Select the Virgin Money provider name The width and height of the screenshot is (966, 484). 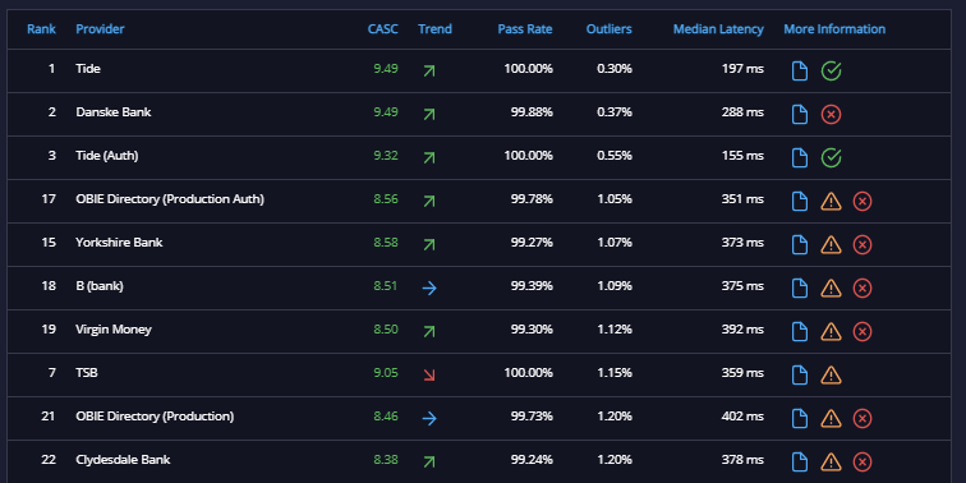[113, 329]
